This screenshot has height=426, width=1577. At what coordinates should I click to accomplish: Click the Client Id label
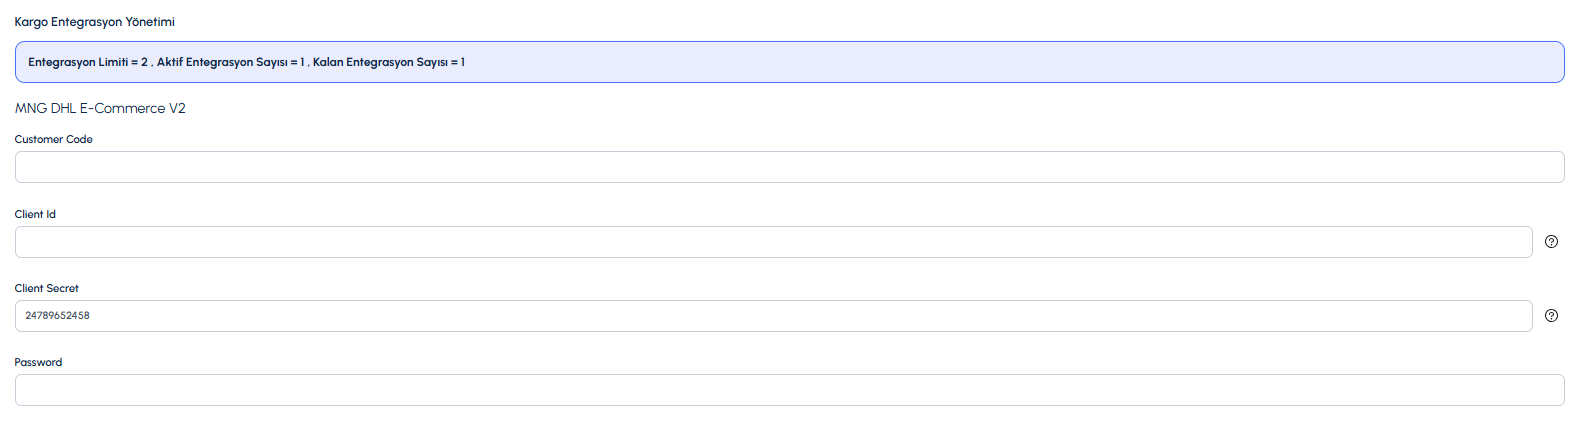pyautogui.click(x=35, y=214)
